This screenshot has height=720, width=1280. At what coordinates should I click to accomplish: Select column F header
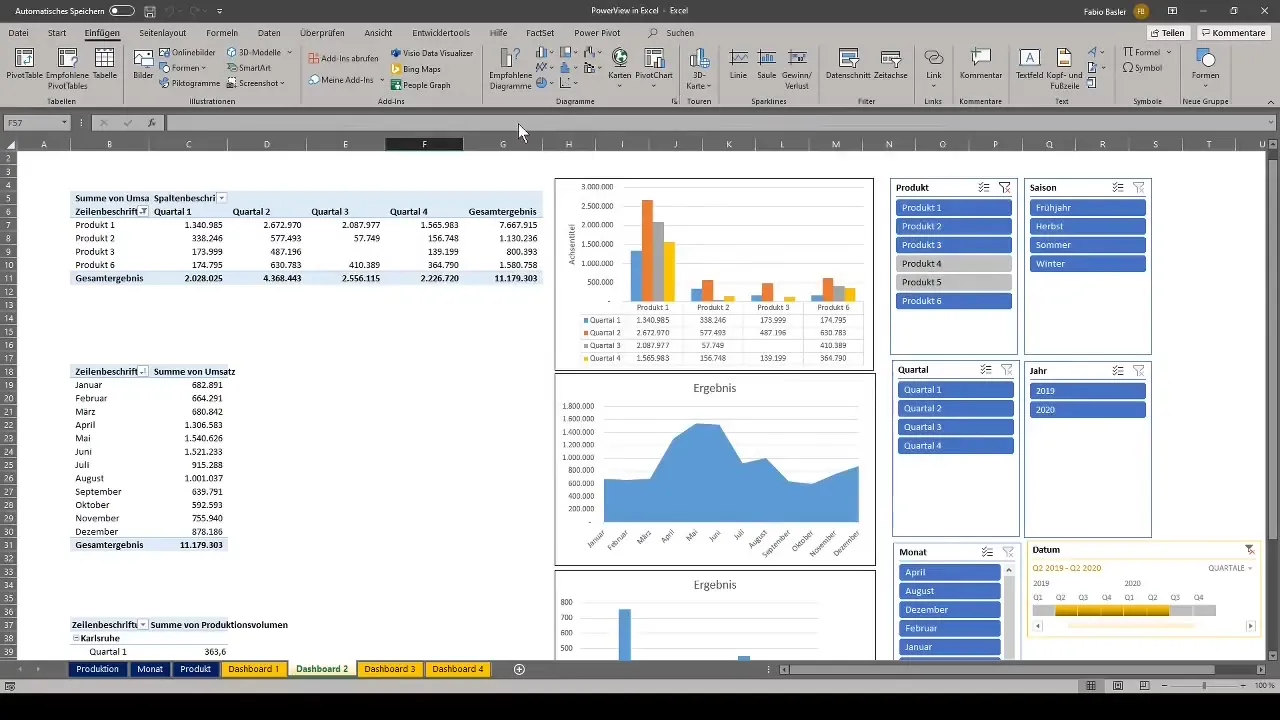pyautogui.click(x=424, y=145)
